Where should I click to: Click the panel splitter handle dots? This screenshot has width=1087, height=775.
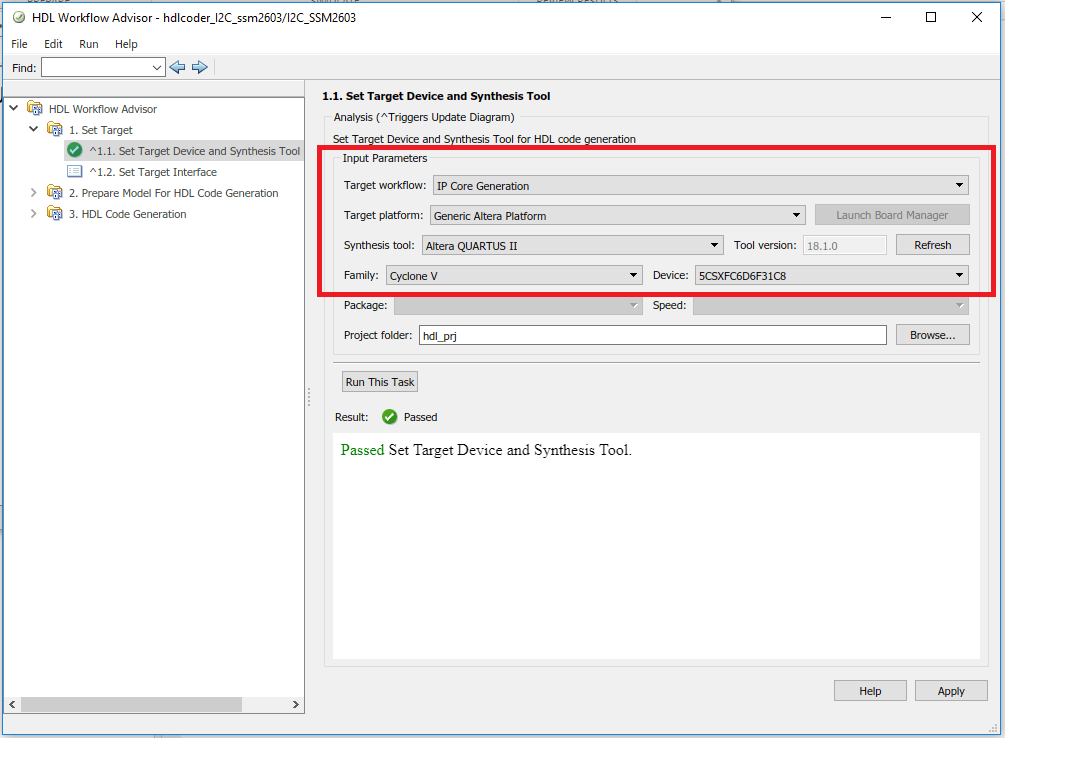point(308,397)
